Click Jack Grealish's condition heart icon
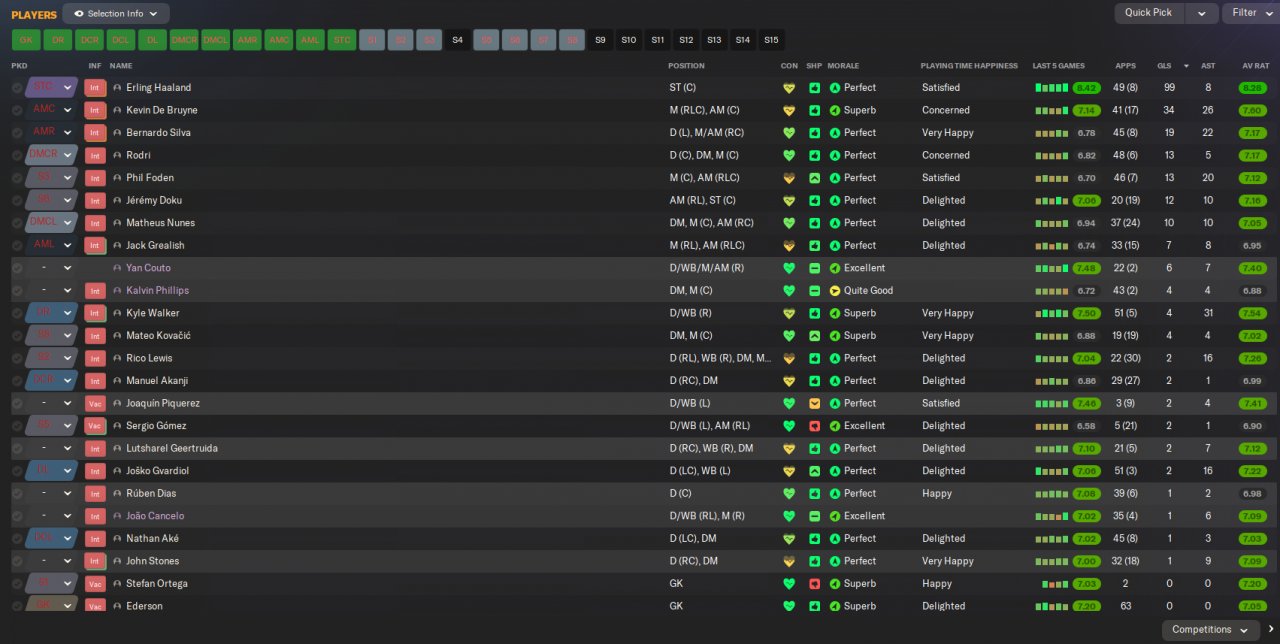 pos(788,246)
